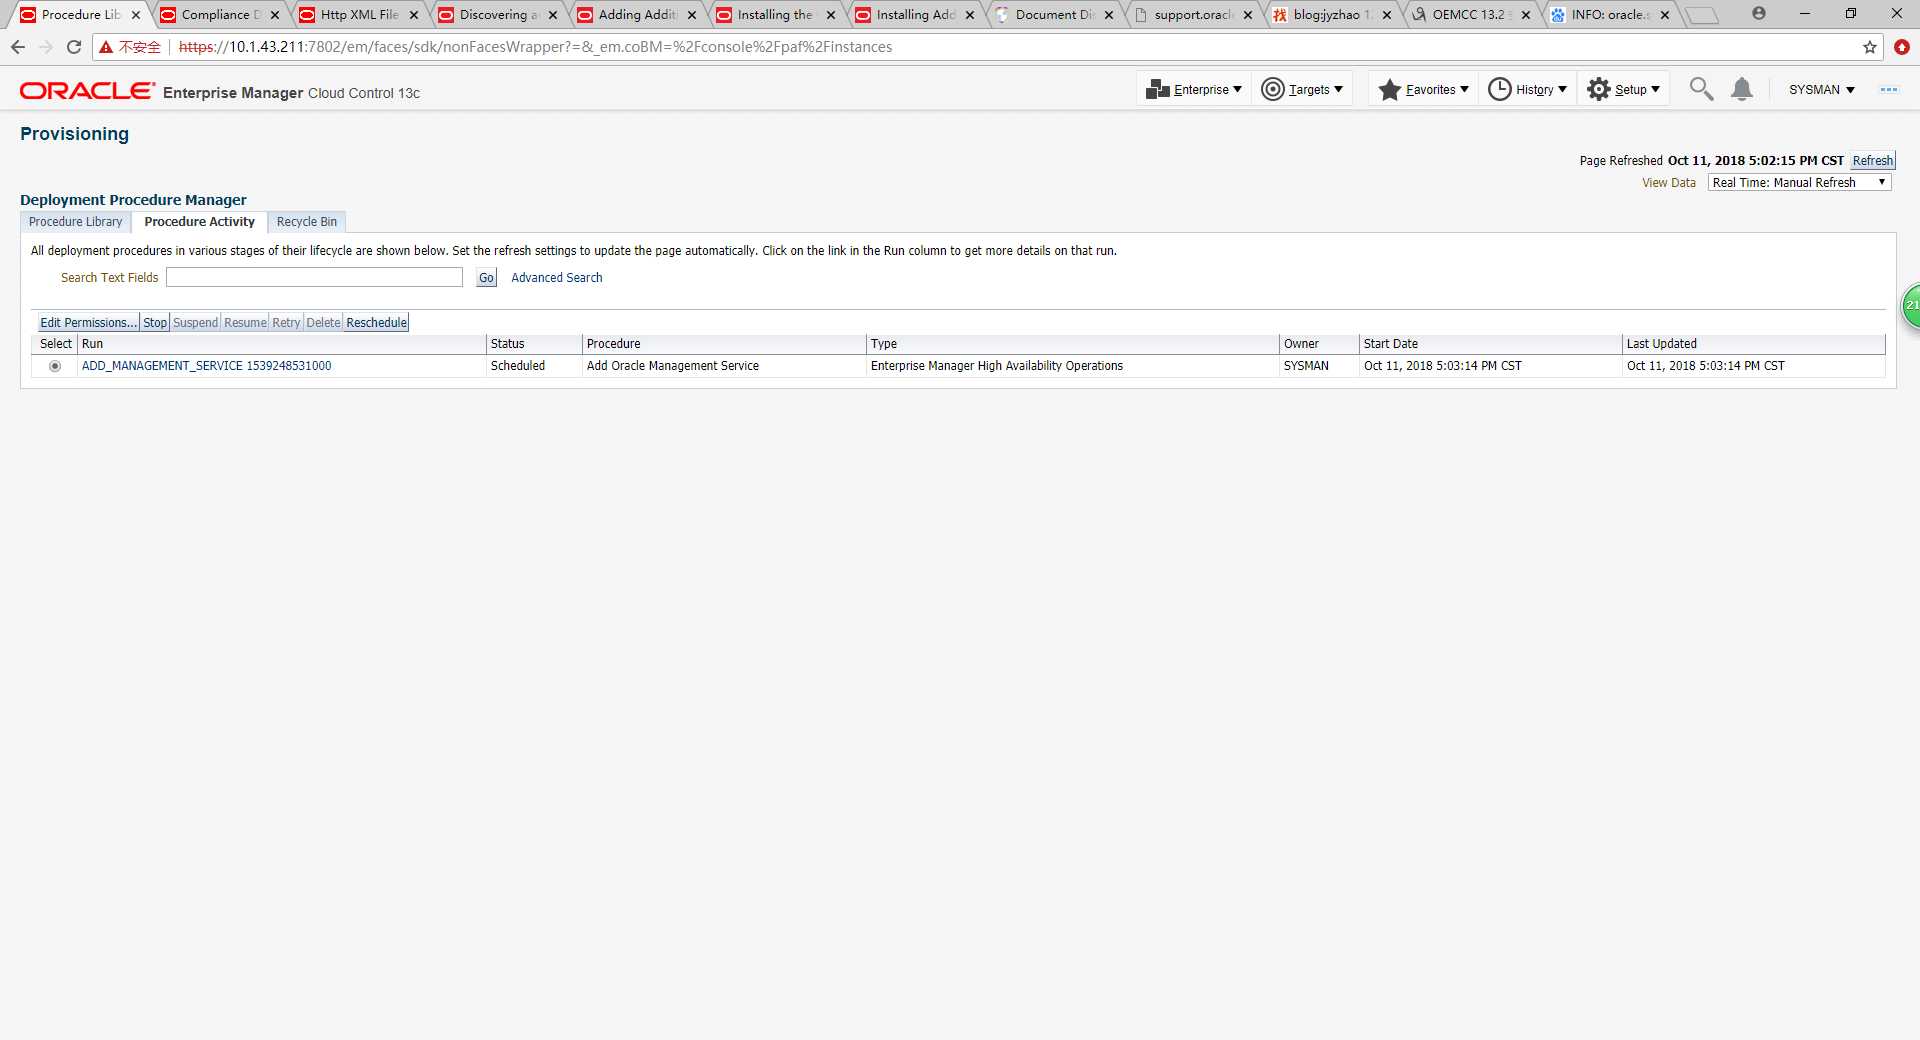Switch to the Procedure Library tab
This screenshot has height=1040, width=1920.
point(75,222)
